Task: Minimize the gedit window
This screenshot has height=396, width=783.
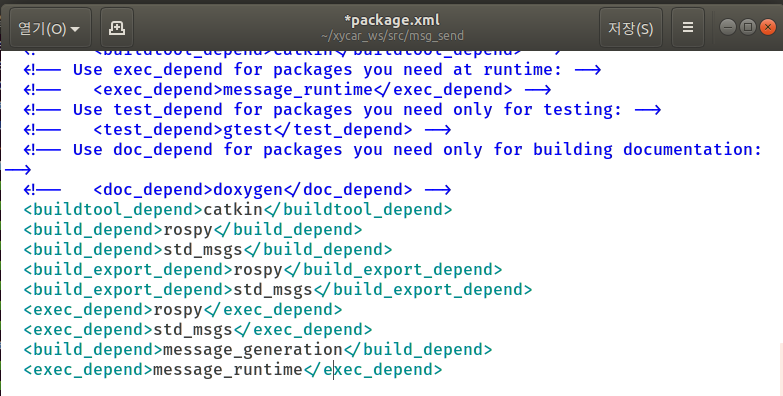Action: click(728, 27)
